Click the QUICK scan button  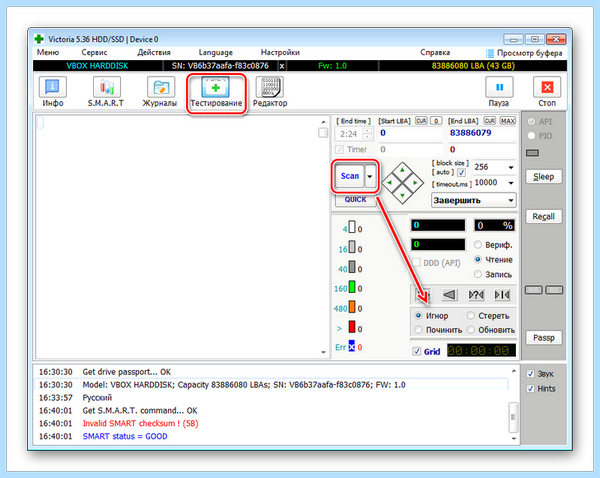(355, 199)
